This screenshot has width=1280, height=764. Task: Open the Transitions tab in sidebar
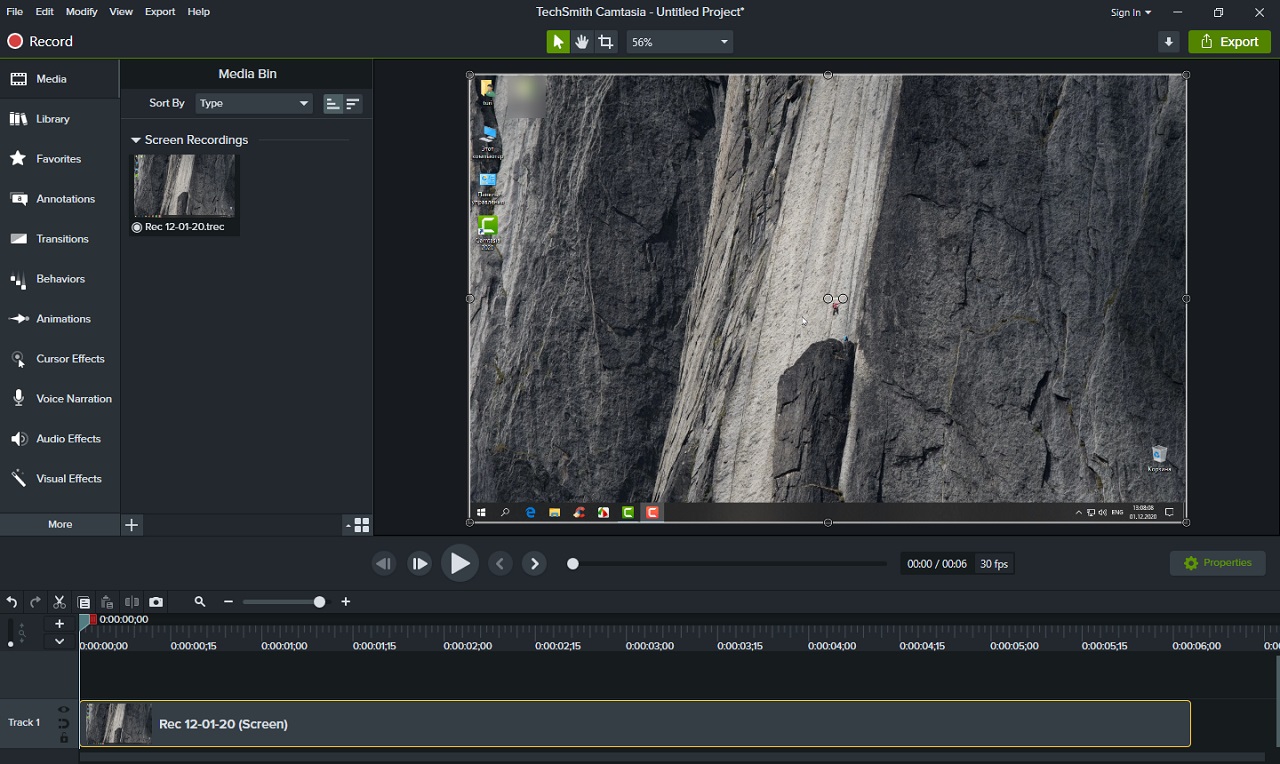click(x=60, y=239)
